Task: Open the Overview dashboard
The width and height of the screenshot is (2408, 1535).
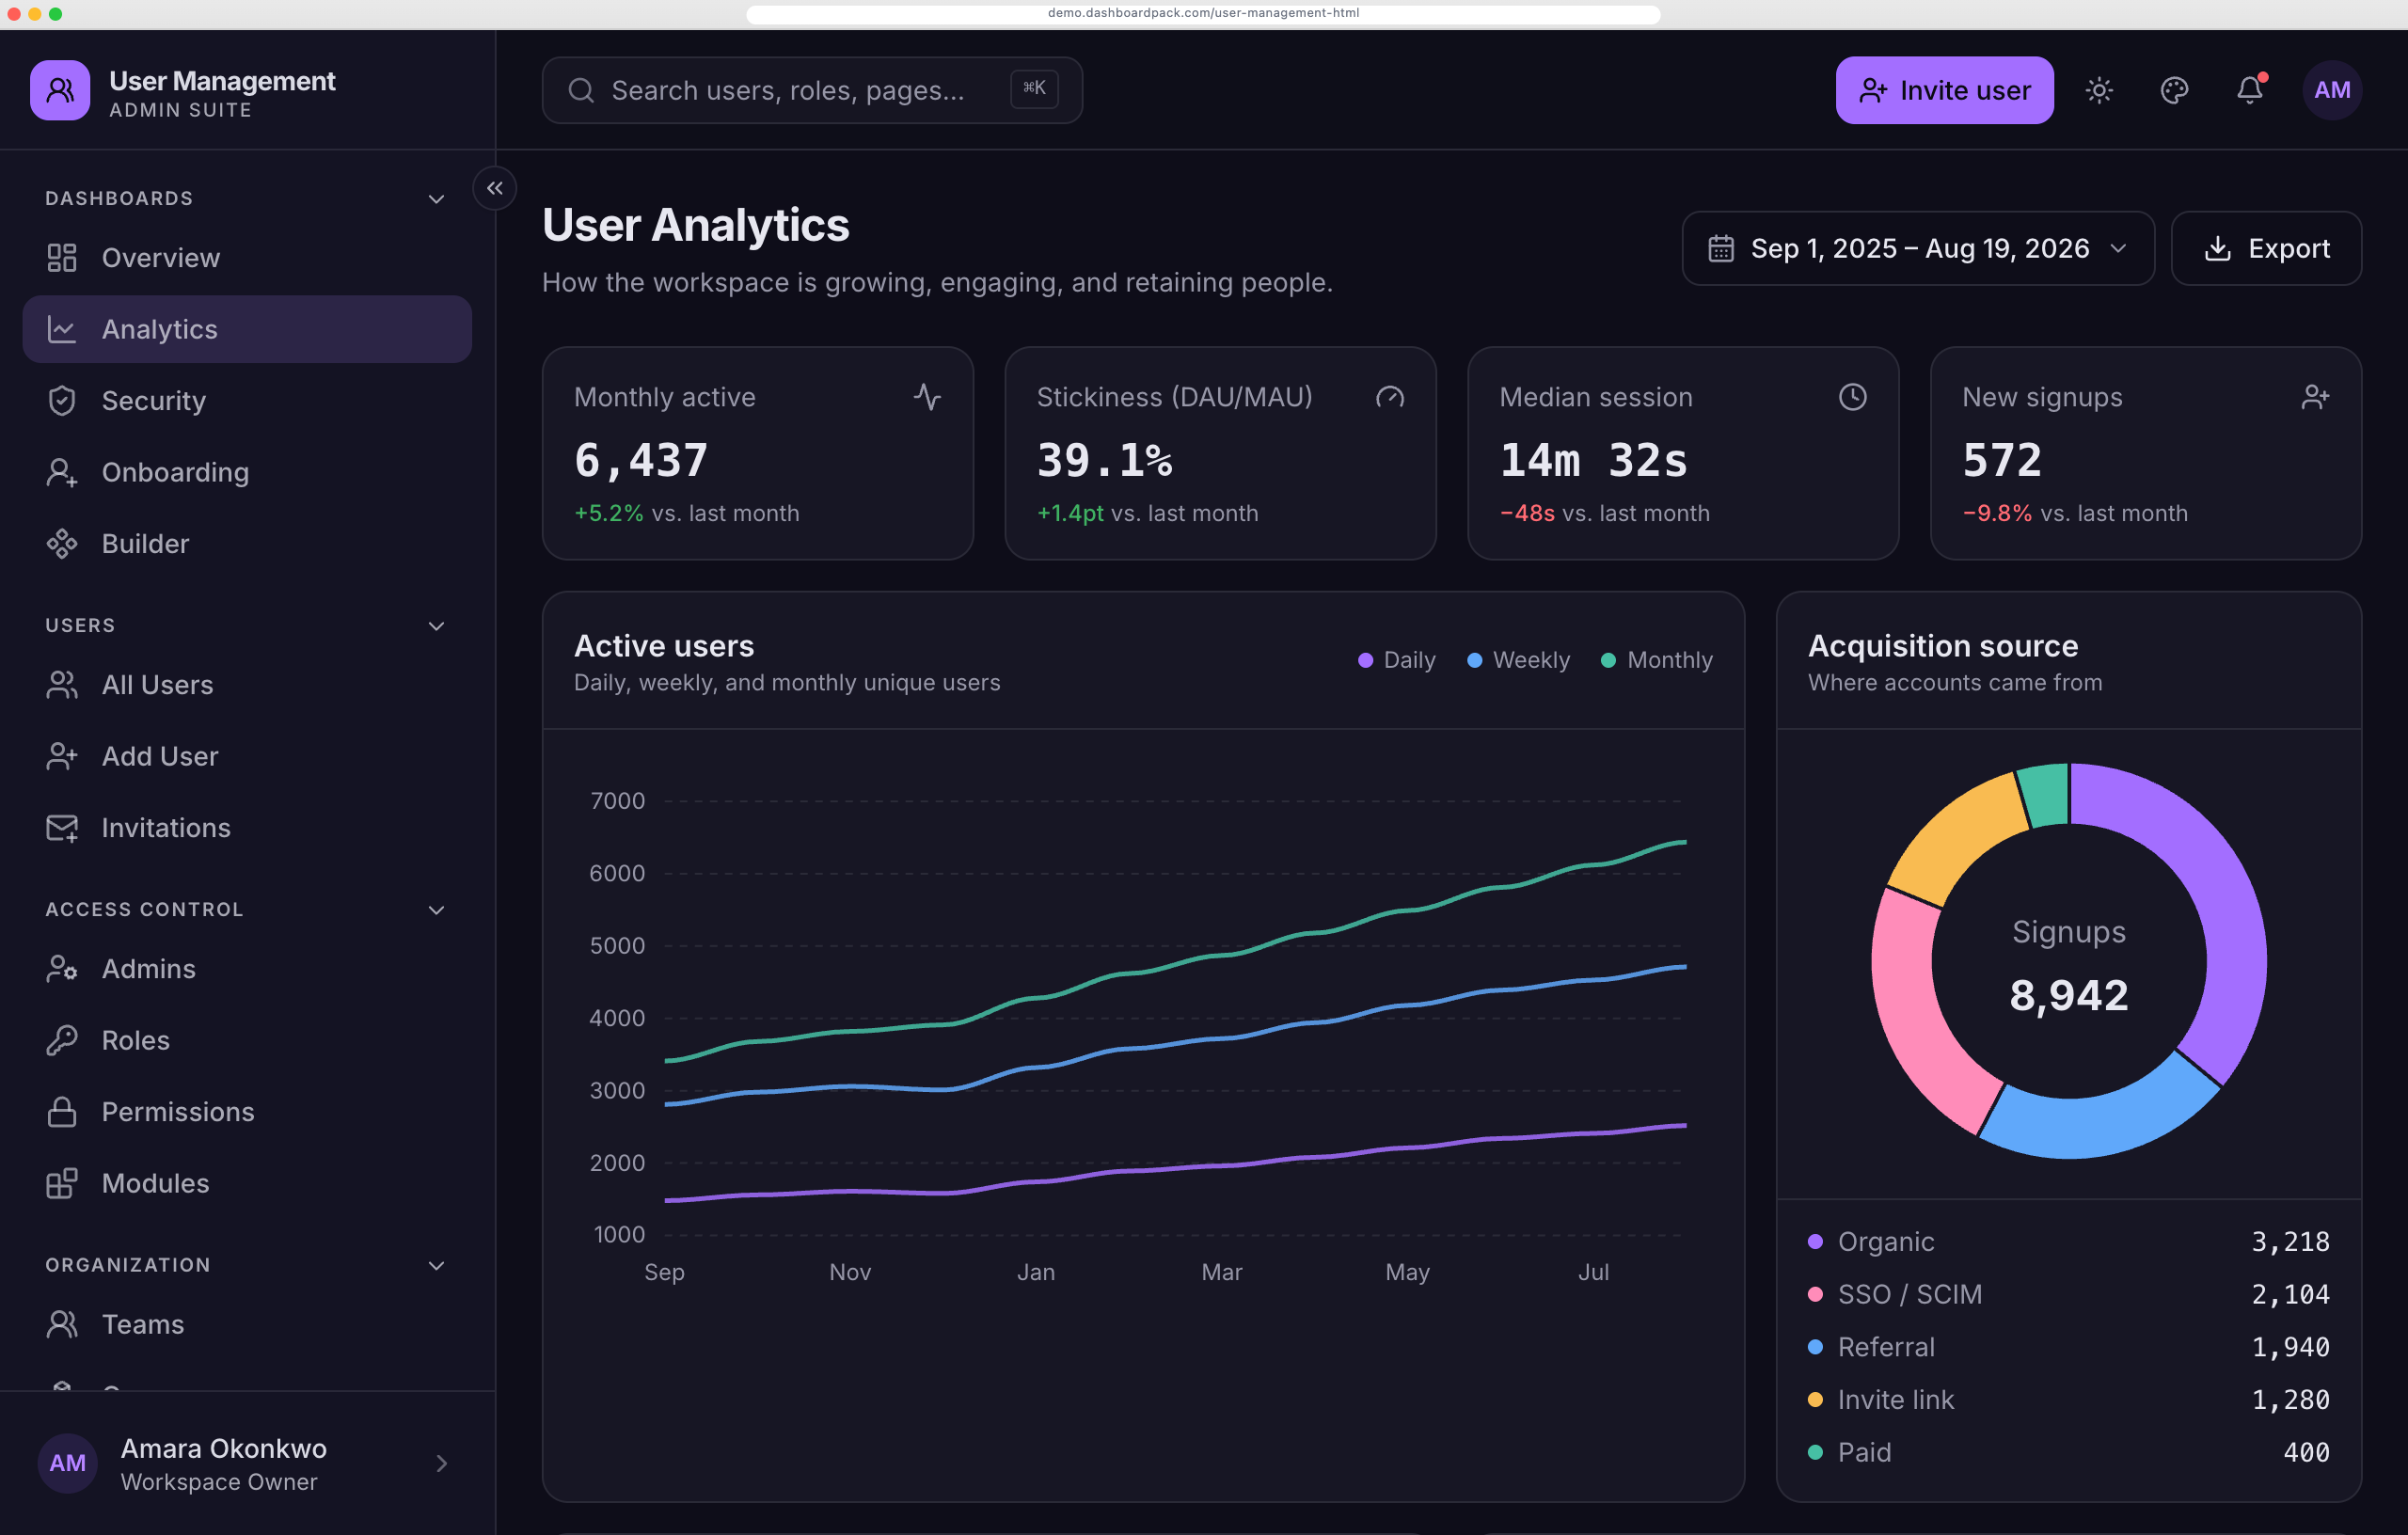Action: click(247, 258)
